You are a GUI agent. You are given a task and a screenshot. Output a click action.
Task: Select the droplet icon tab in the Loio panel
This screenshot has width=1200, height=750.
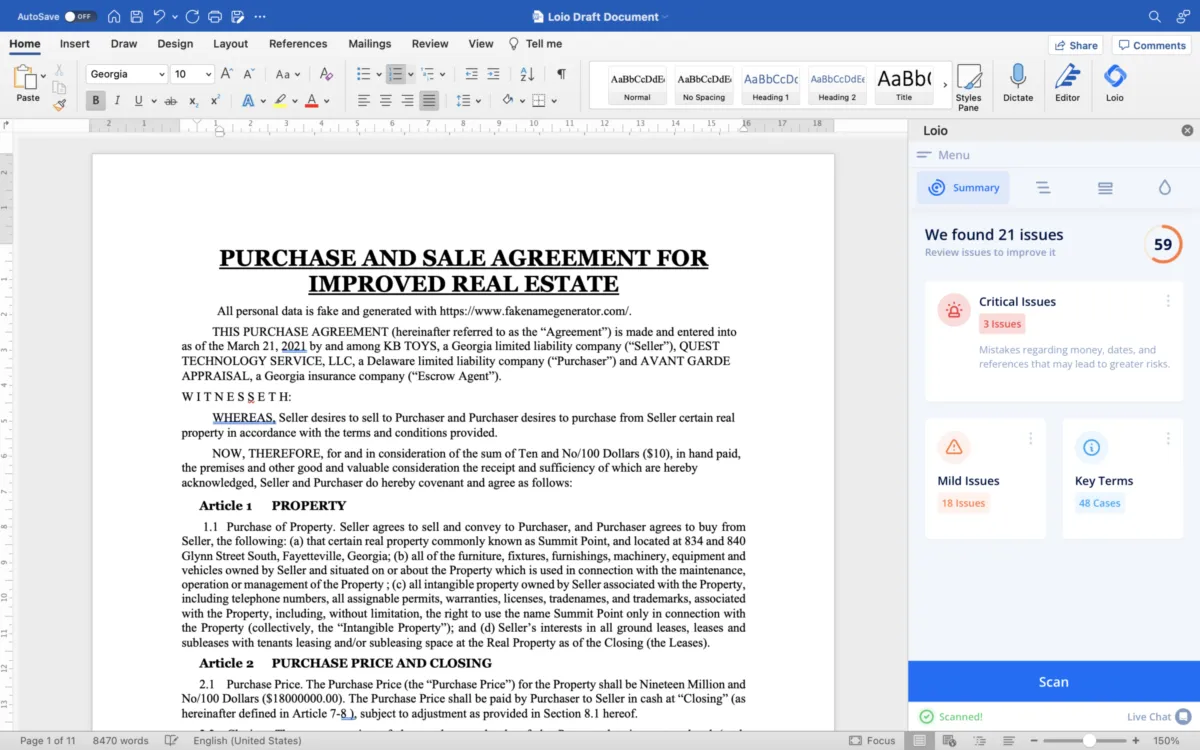tap(1164, 187)
